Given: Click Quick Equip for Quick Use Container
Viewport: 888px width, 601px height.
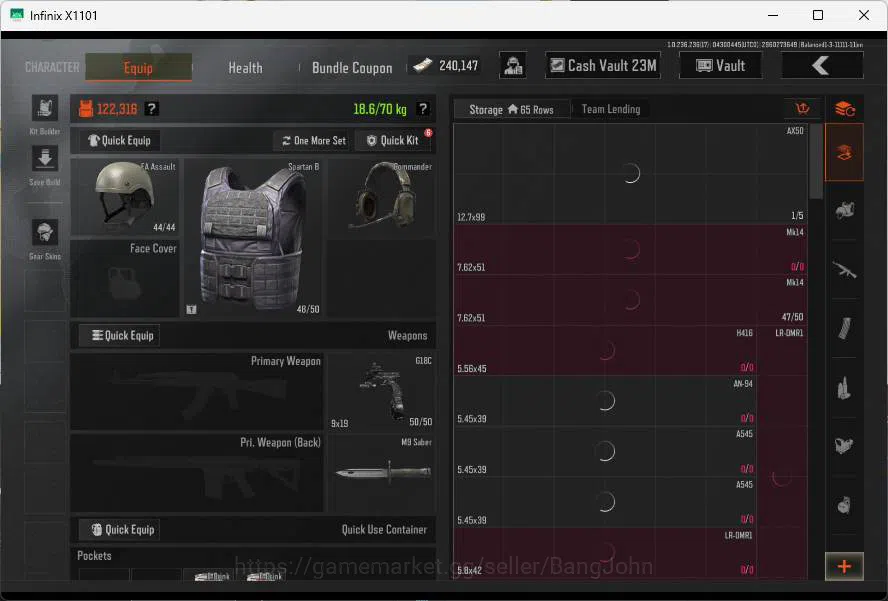Looking at the screenshot, I should (x=119, y=530).
